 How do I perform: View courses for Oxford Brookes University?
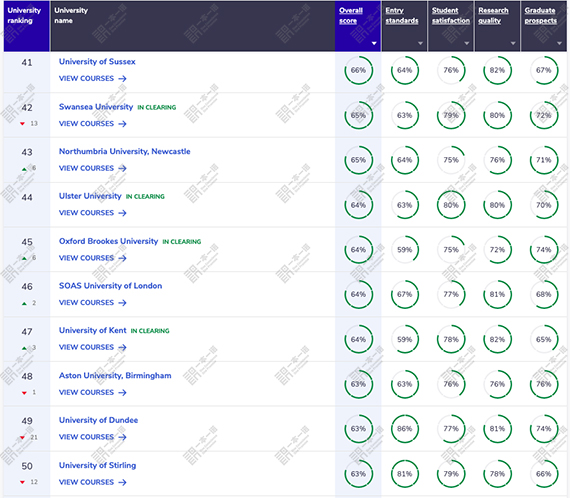tap(92, 258)
